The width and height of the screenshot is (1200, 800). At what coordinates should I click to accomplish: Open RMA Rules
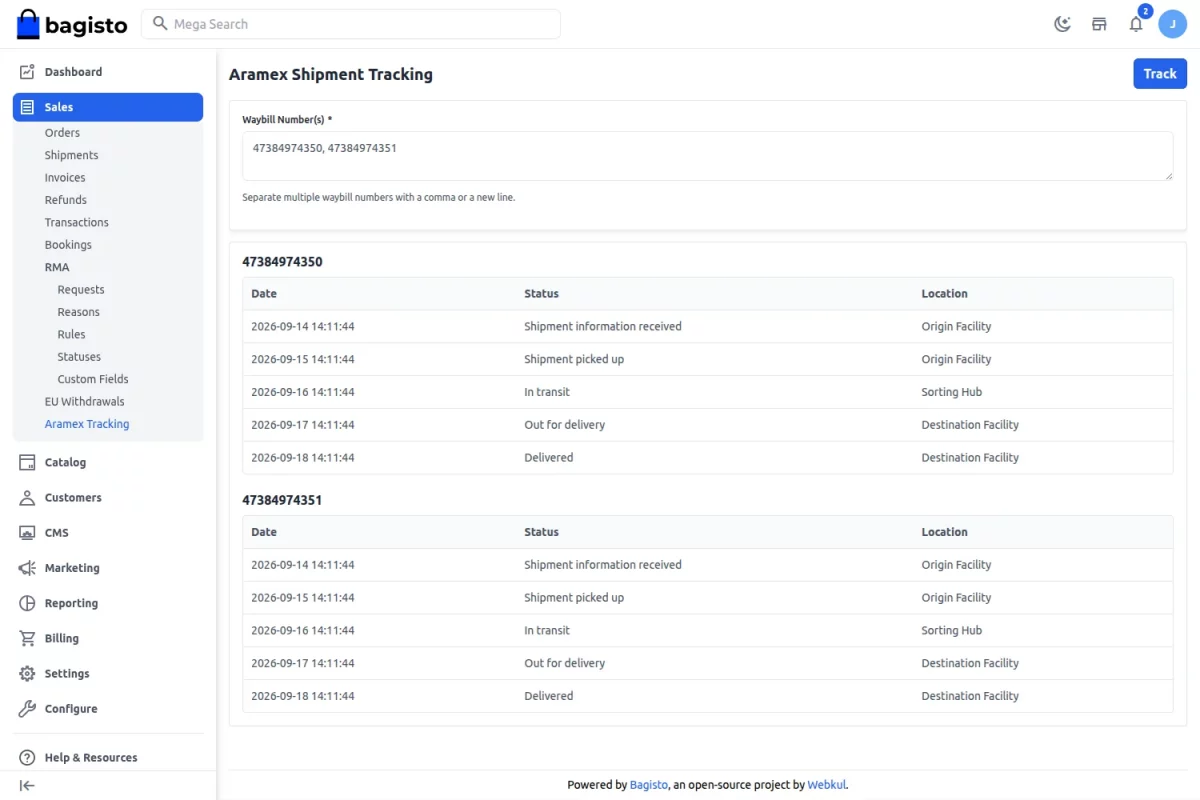[71, 334]
